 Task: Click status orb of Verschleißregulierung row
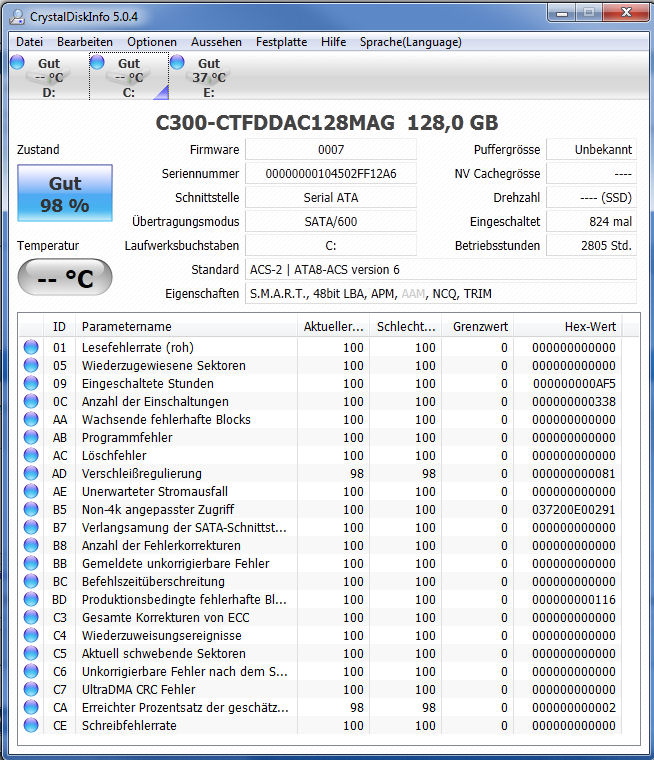[31, 473]
